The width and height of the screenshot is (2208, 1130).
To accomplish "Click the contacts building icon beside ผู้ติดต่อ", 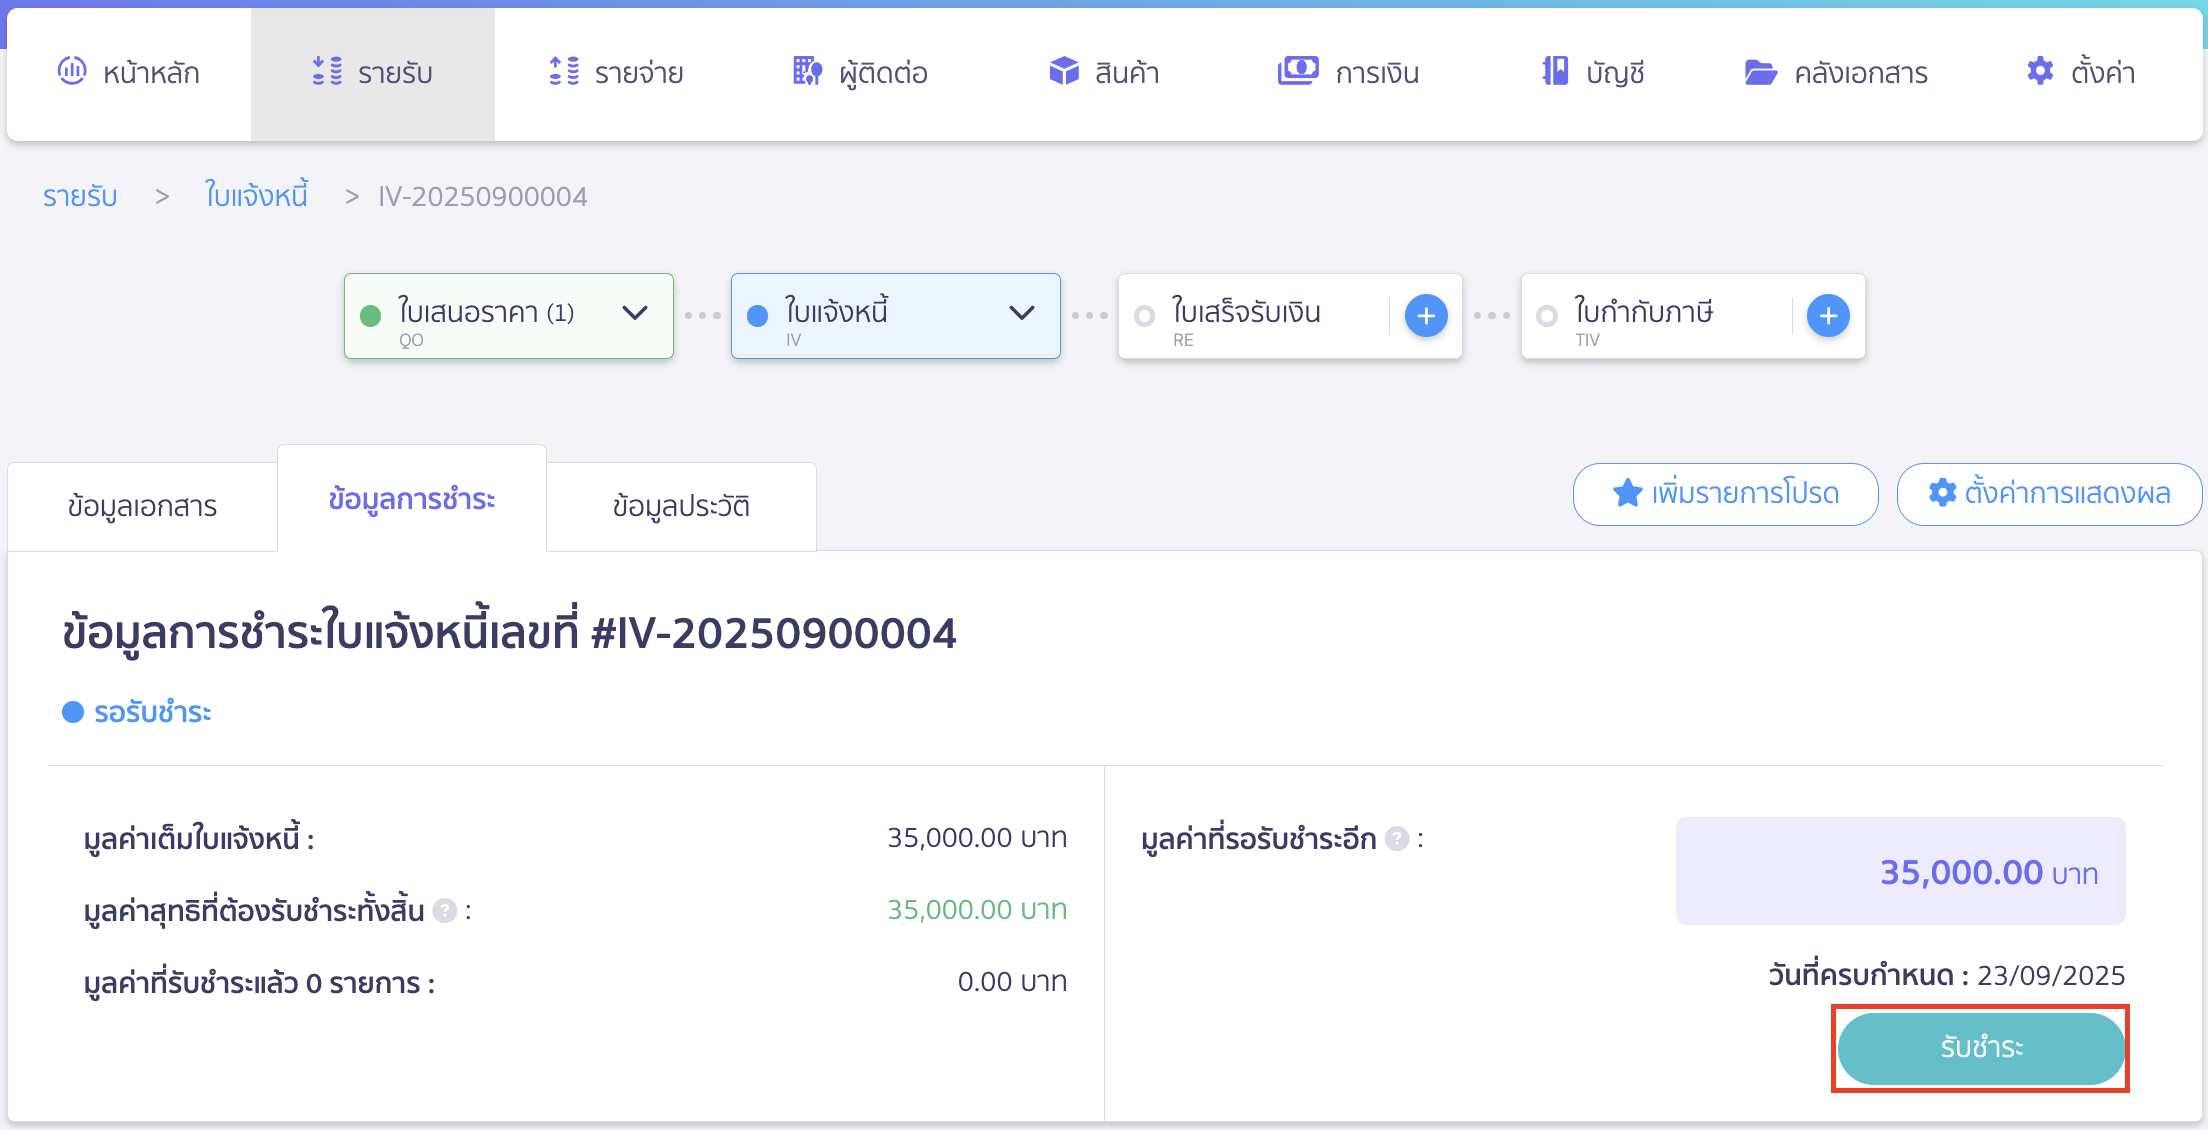I will point(807,71).
